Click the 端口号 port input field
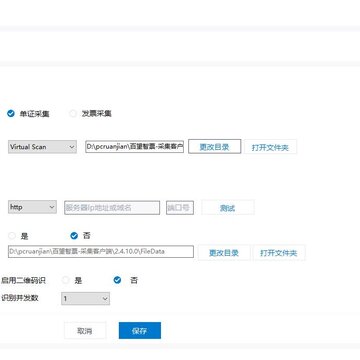The image size is (360, 360). (x=180, y=208)
